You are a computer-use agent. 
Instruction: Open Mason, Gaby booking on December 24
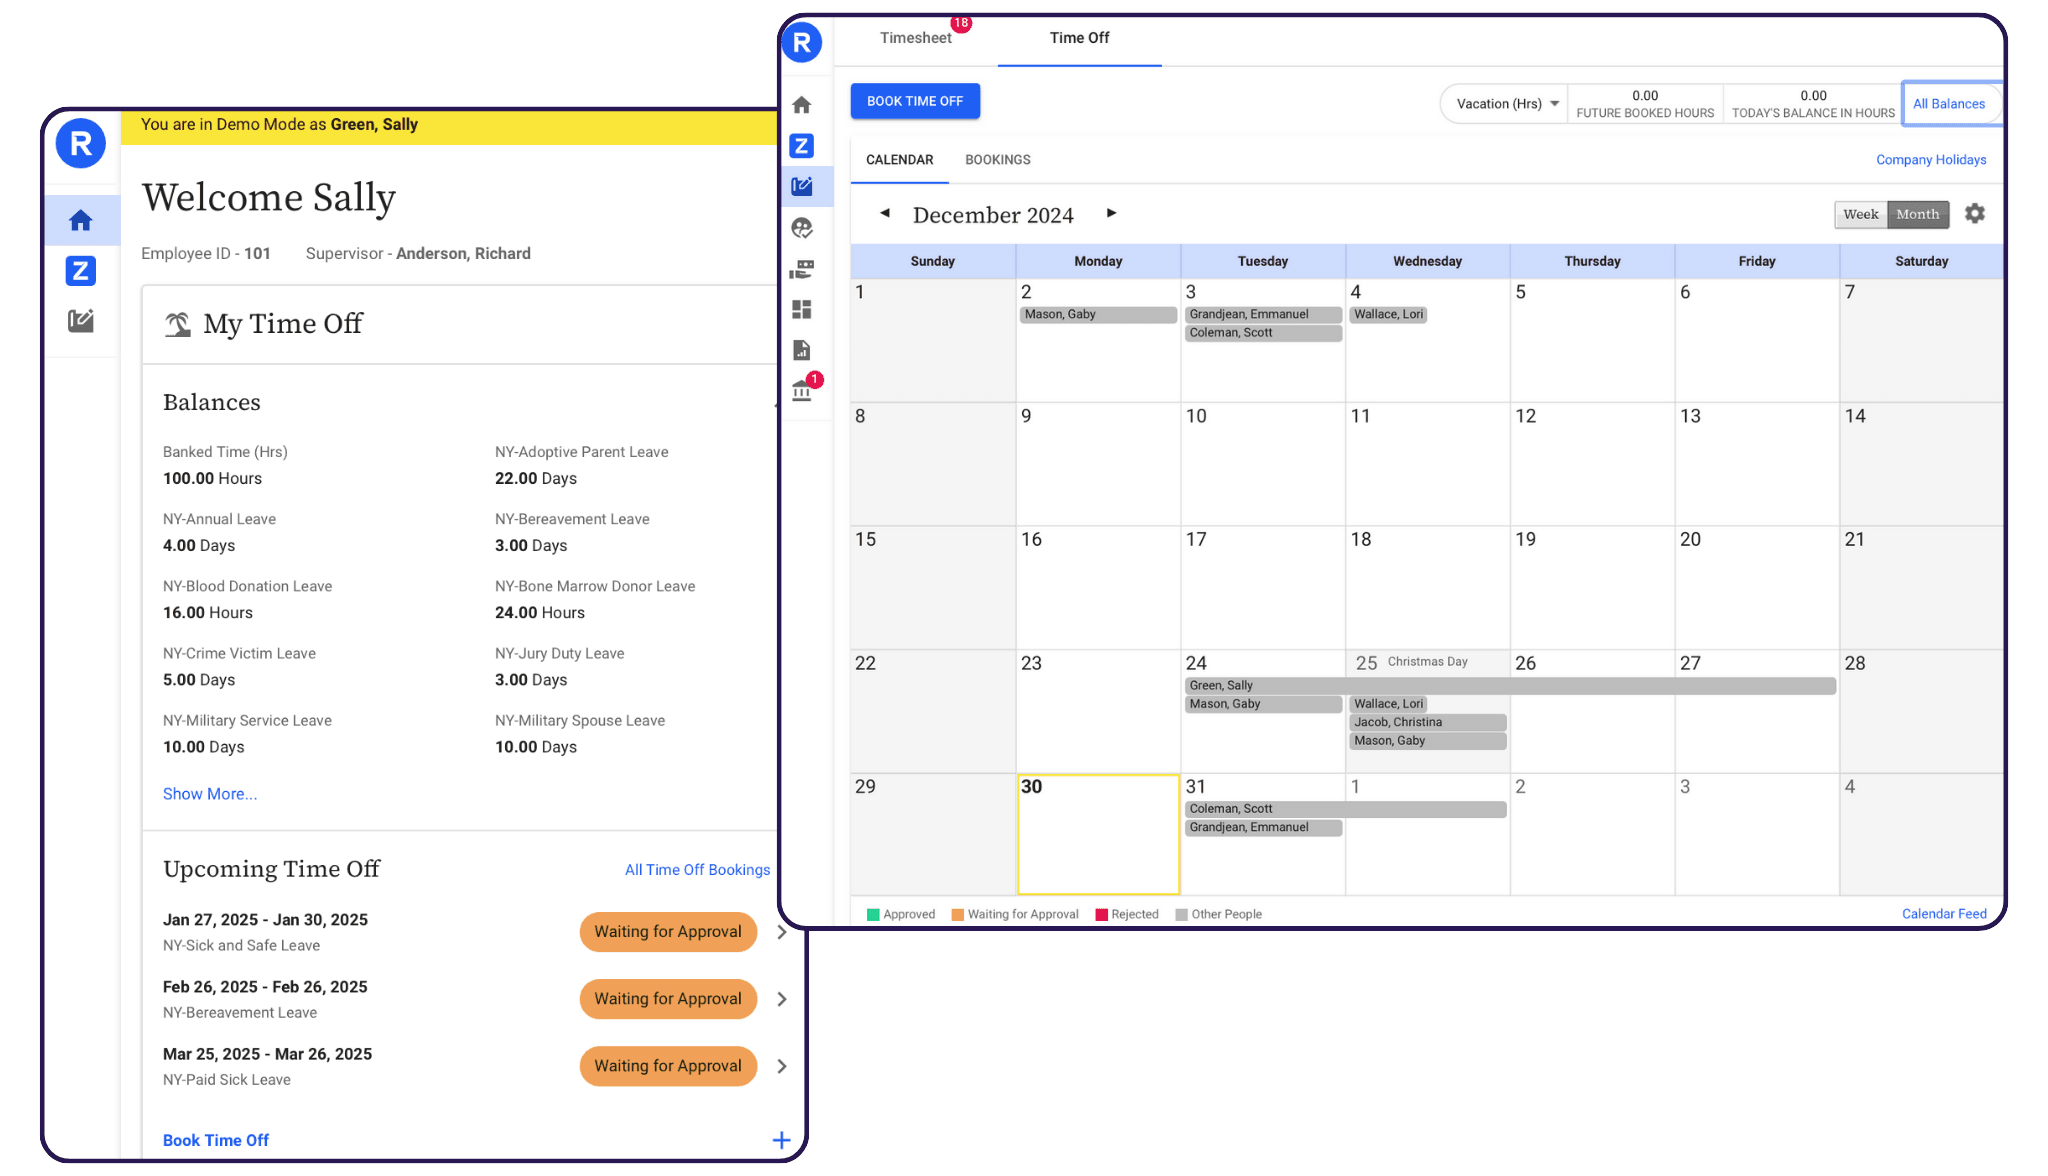[x=1263, y=704]
